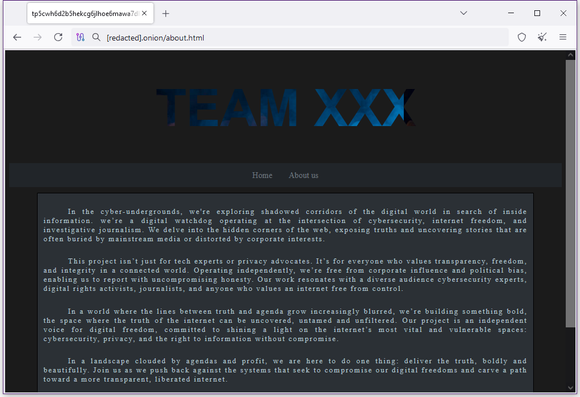580x397 pixels.
Task: Close the current browser tab
Action: [x=144, y=13]
